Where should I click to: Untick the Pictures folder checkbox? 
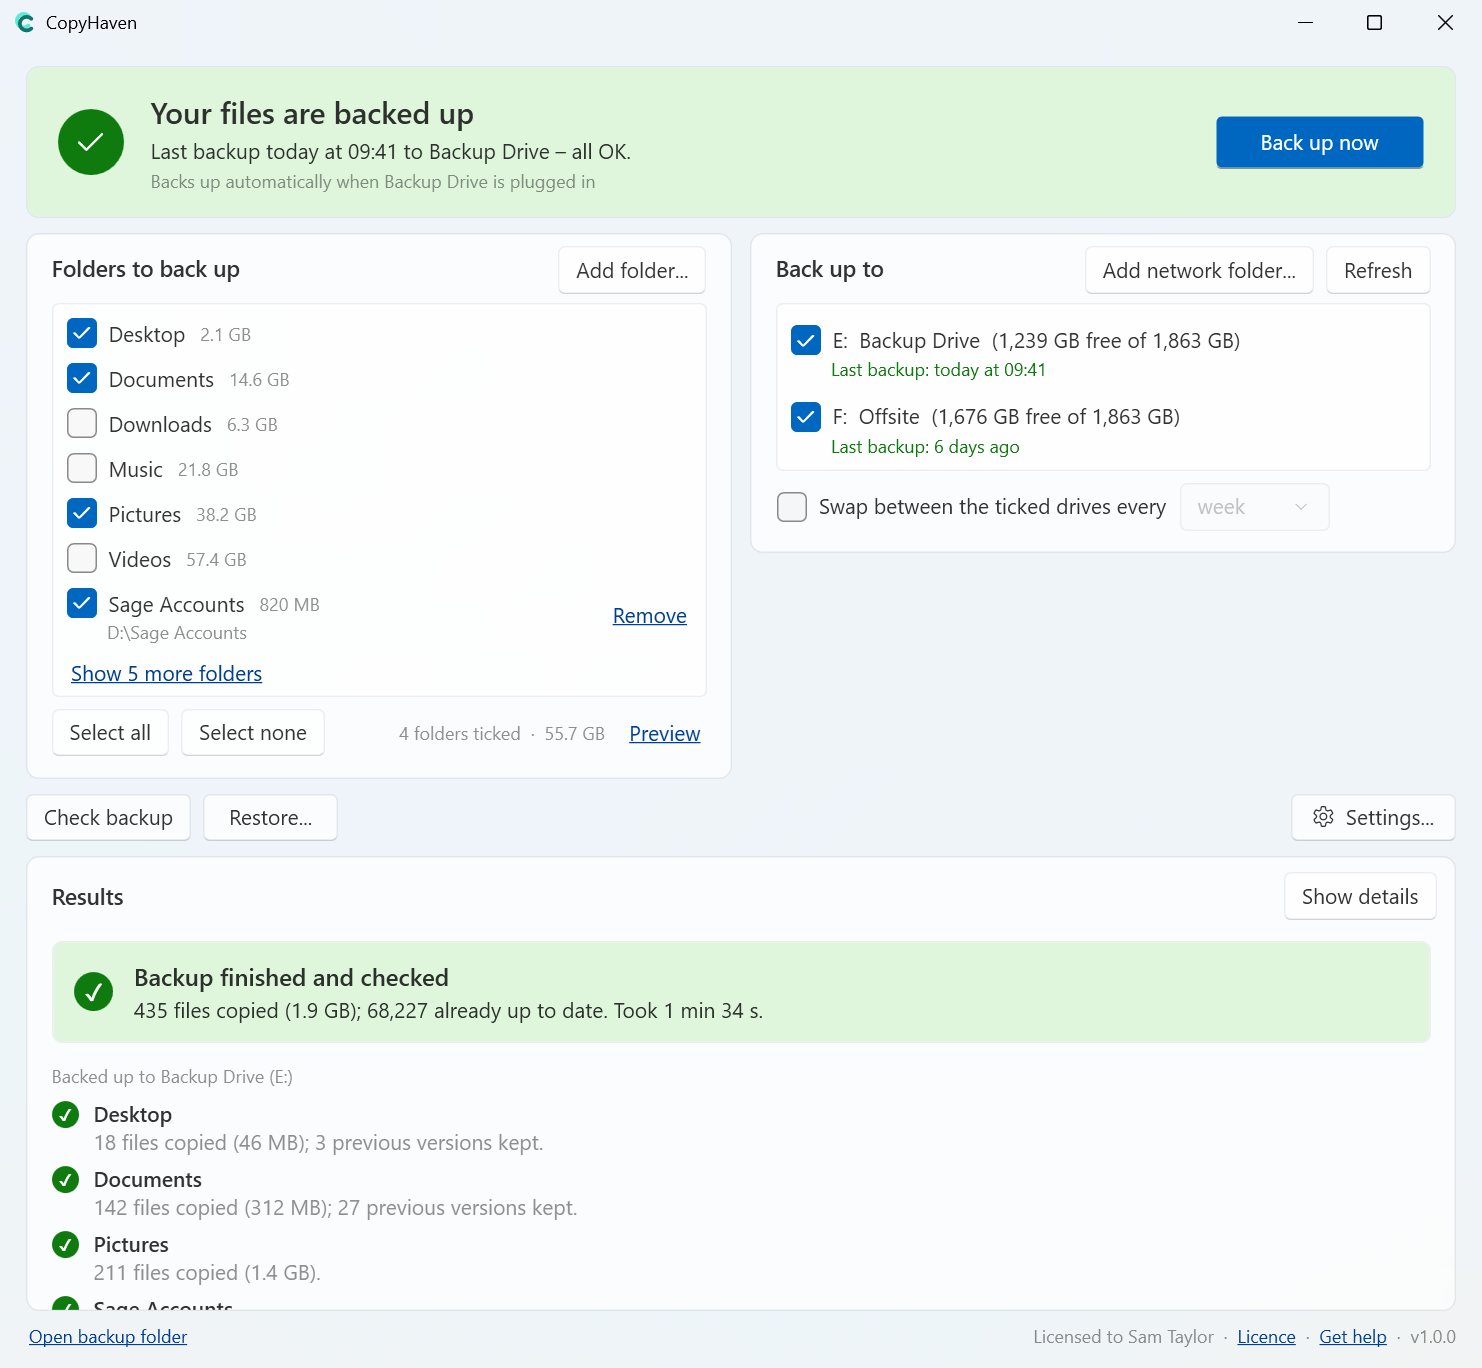coord(82,513)
